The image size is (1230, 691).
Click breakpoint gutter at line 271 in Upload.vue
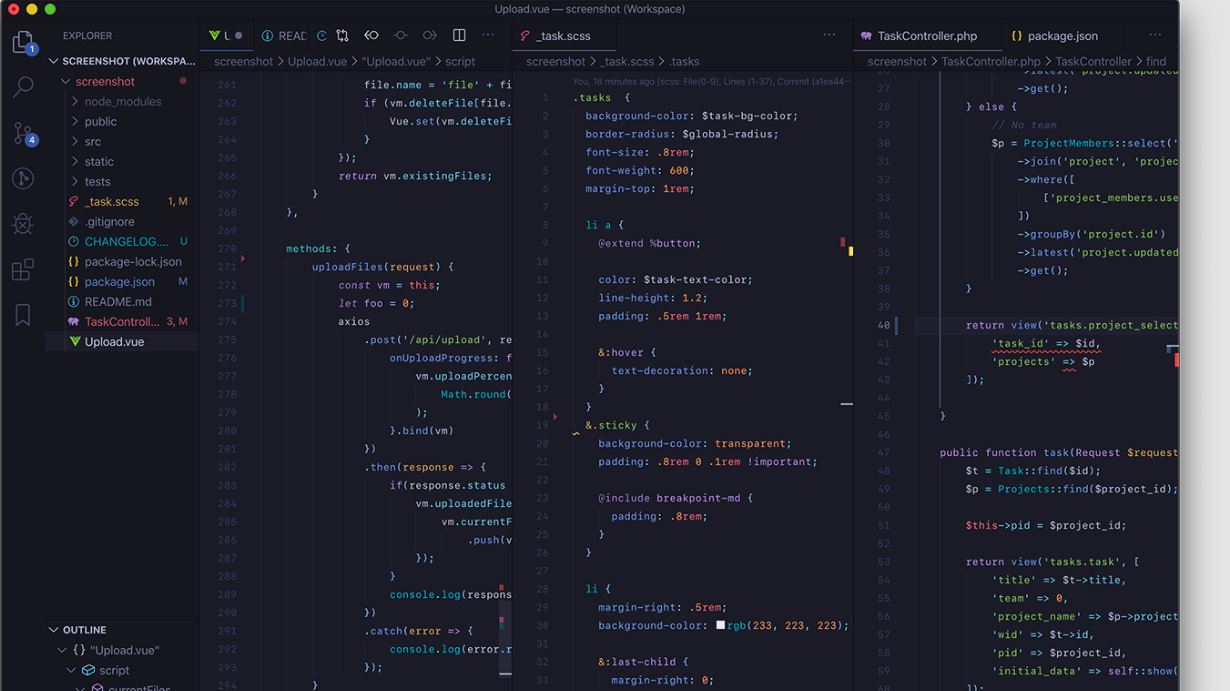(x=243, y=259)
